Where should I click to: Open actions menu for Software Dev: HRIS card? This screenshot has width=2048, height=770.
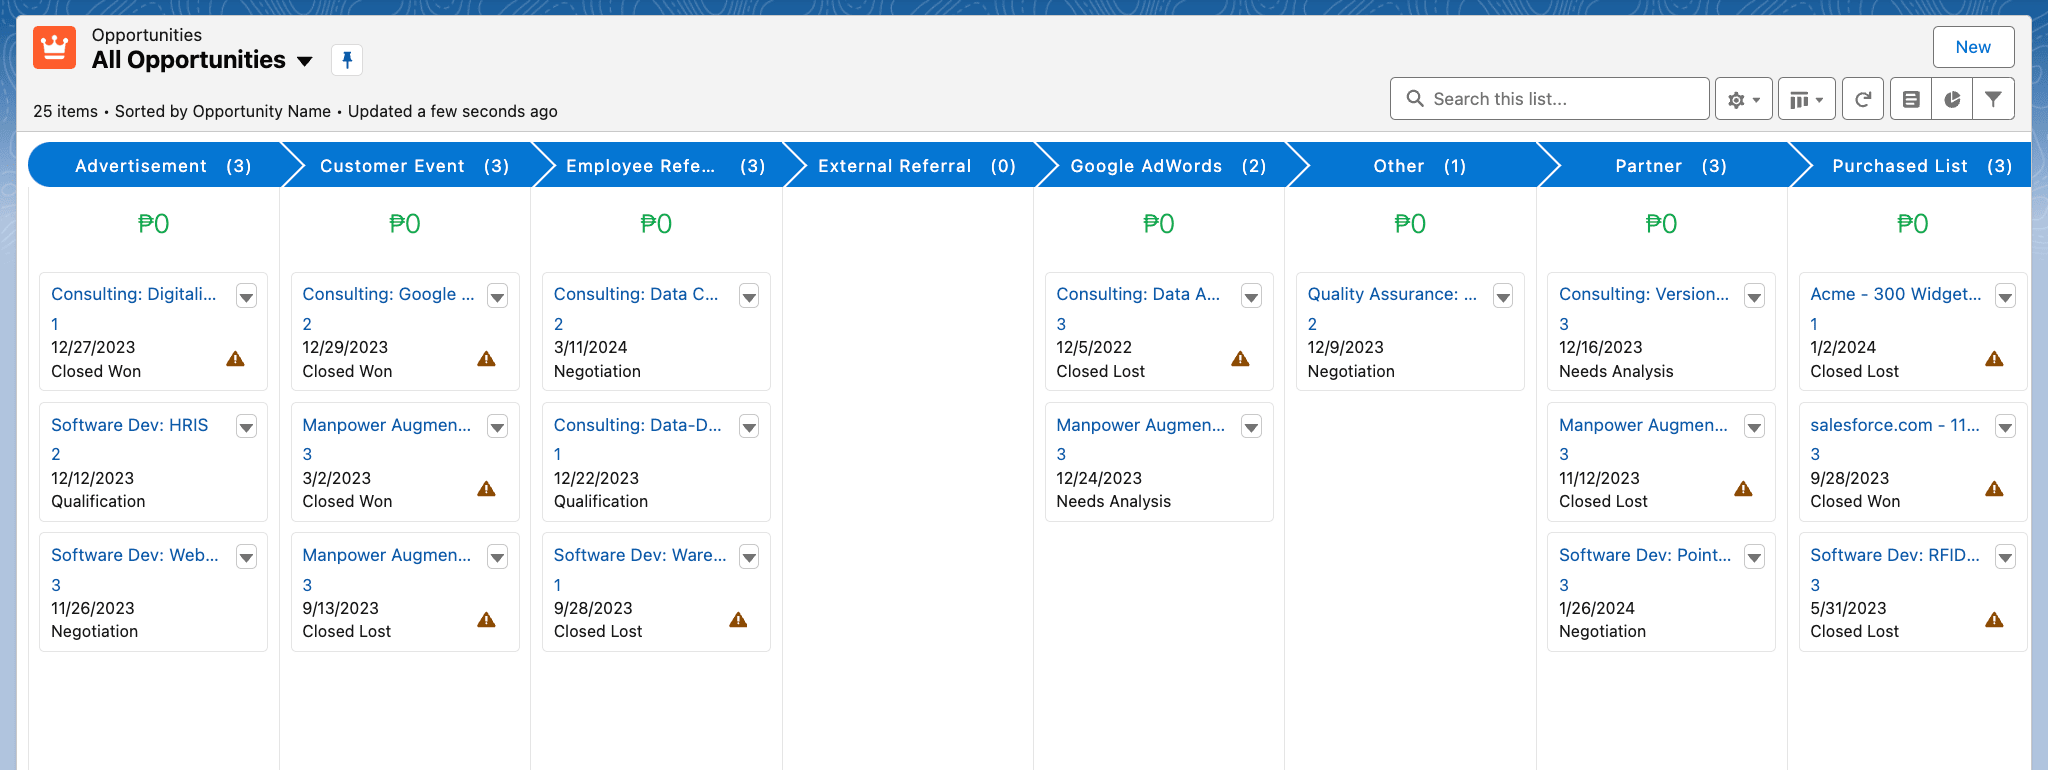(x=246, y=427)
